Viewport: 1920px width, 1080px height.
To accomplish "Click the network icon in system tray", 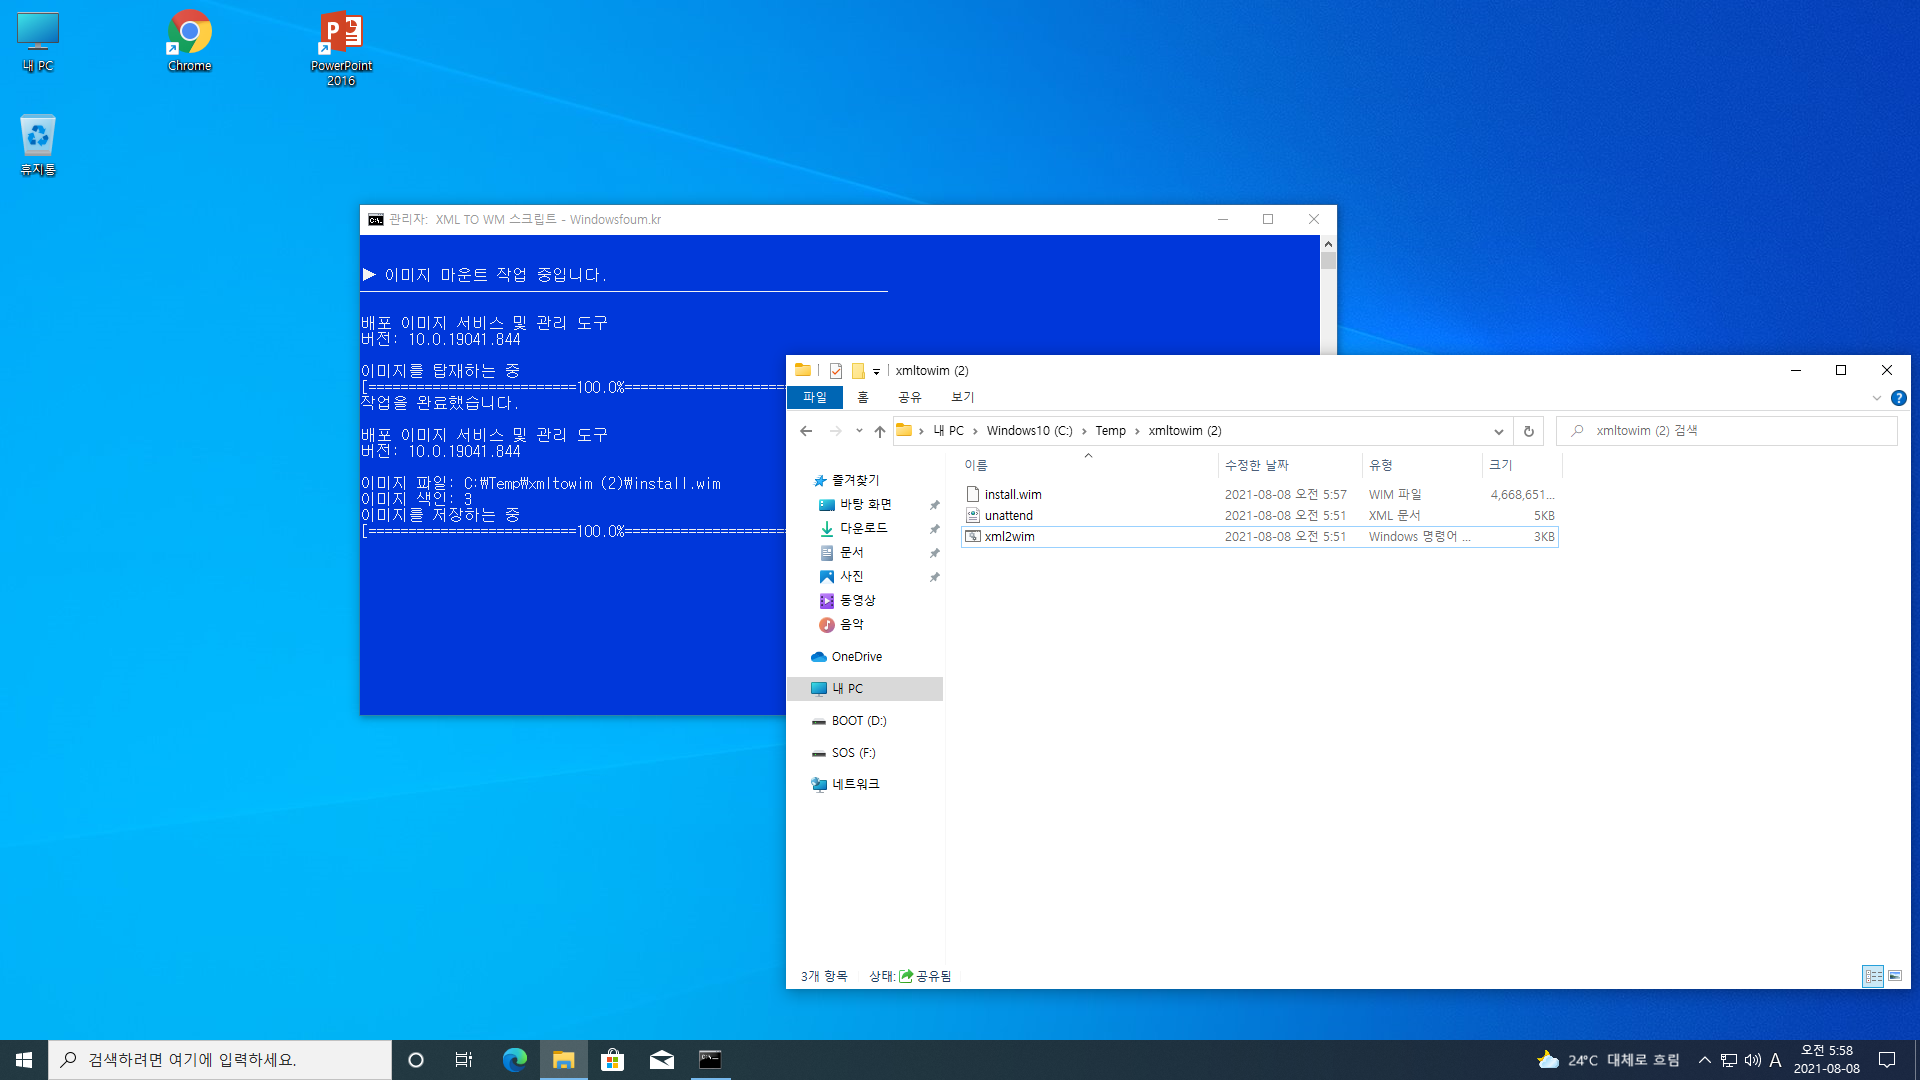I will click(1729, 1060).
